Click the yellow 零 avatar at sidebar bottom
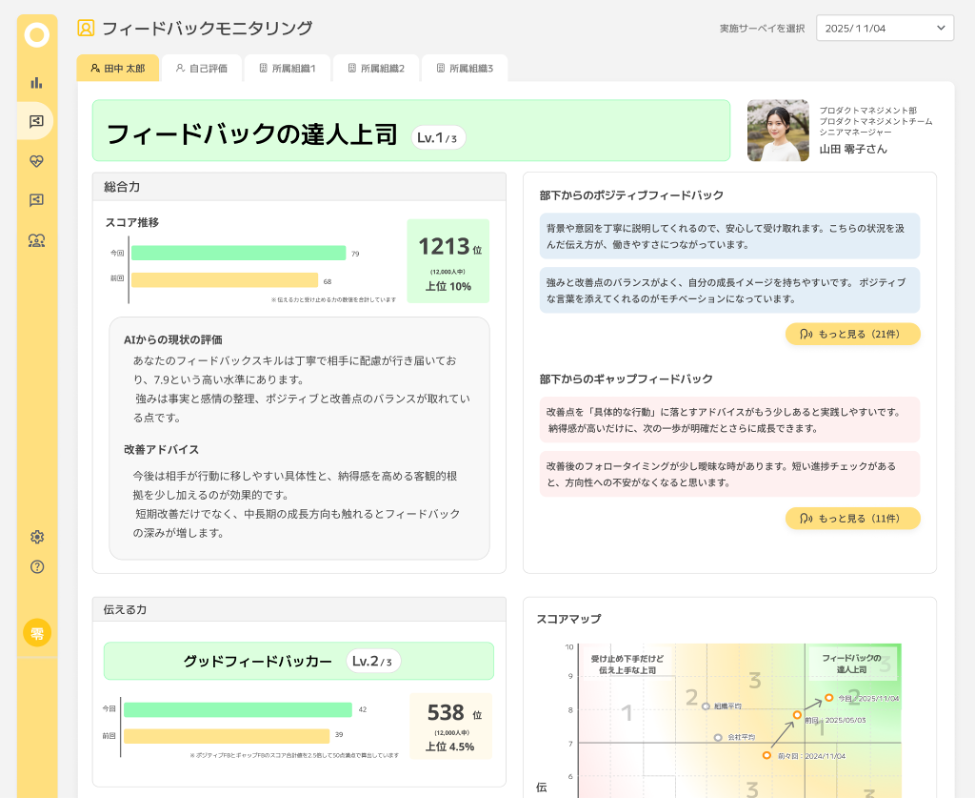This screenshot has width=976, height=798. [x=37, y=632]
